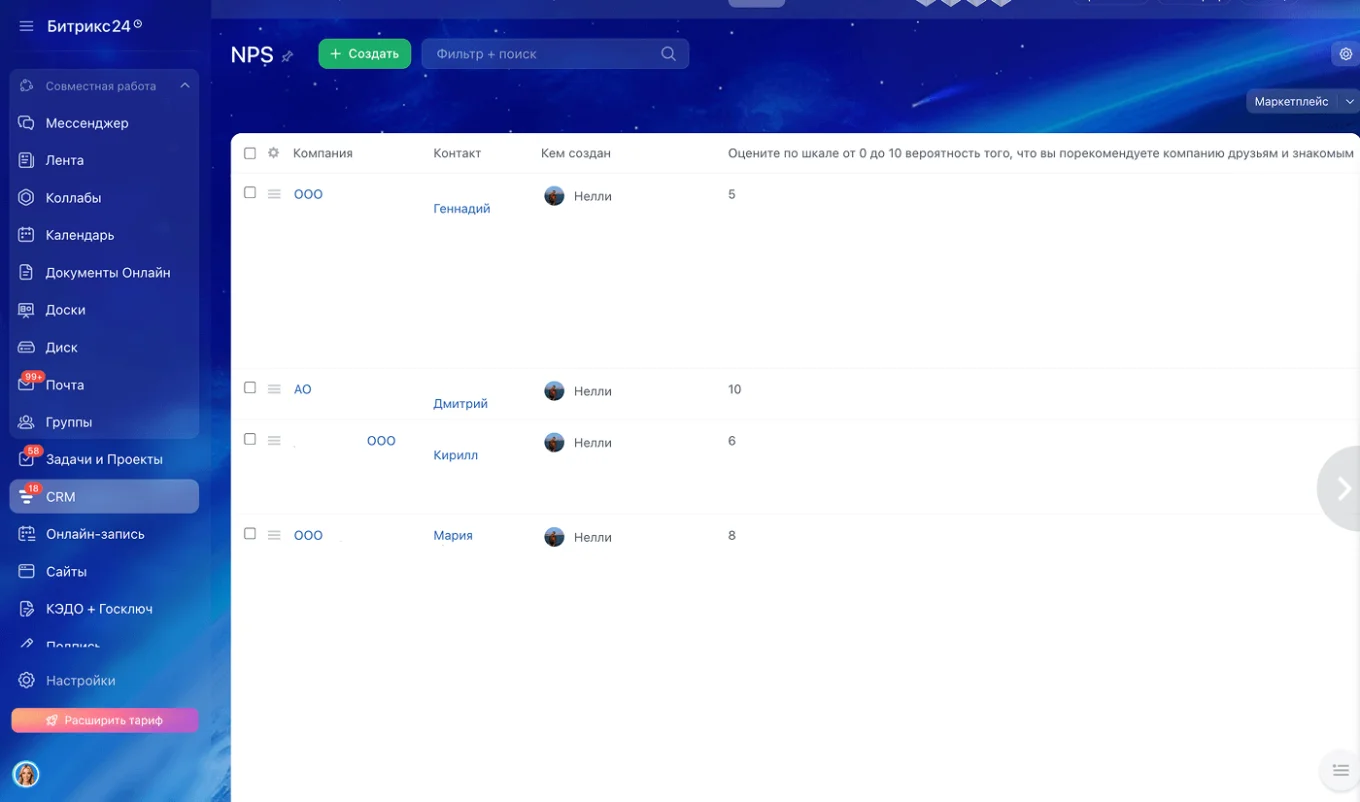Open row actions menu for Геннадий's row
The height and width of the screenshot is (802, 1360).
[x=274, y=194]
